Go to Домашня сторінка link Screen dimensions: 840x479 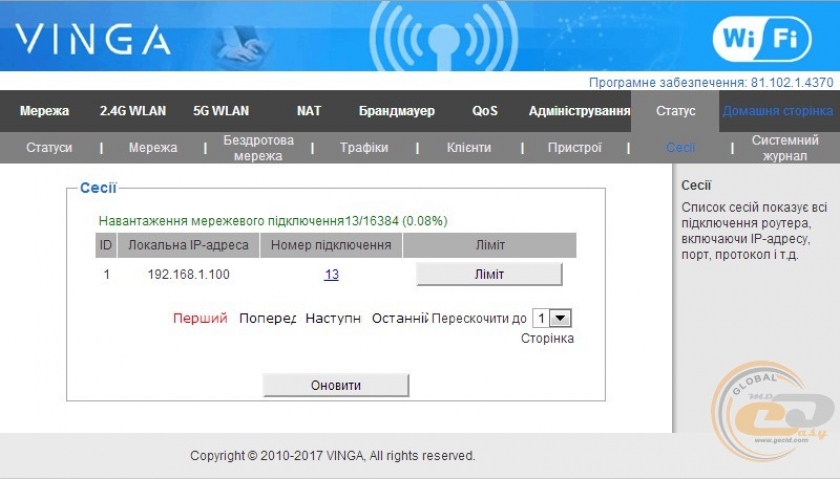tap(777, 111)
